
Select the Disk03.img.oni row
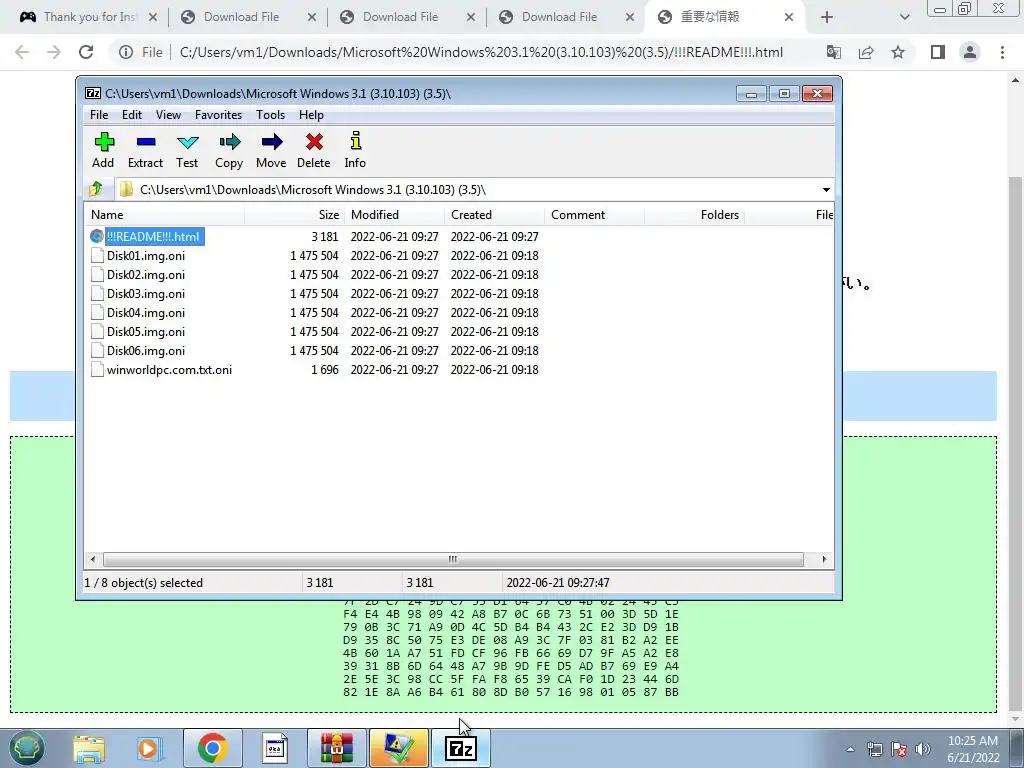tap(458, 293)
